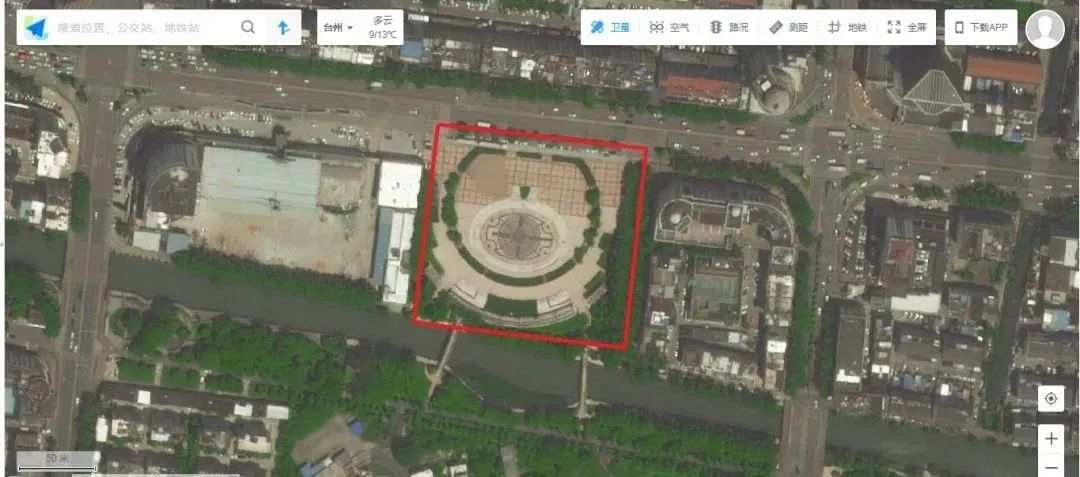1080x477 pixels.
Task: Expand the 台州 city dropdown
Action: [x=338, y=28]
